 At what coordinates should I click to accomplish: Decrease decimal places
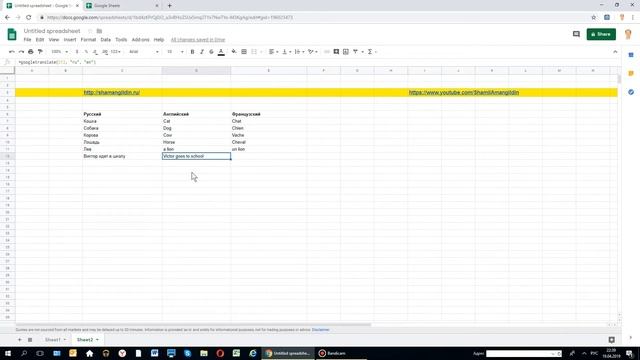point(95,52)
